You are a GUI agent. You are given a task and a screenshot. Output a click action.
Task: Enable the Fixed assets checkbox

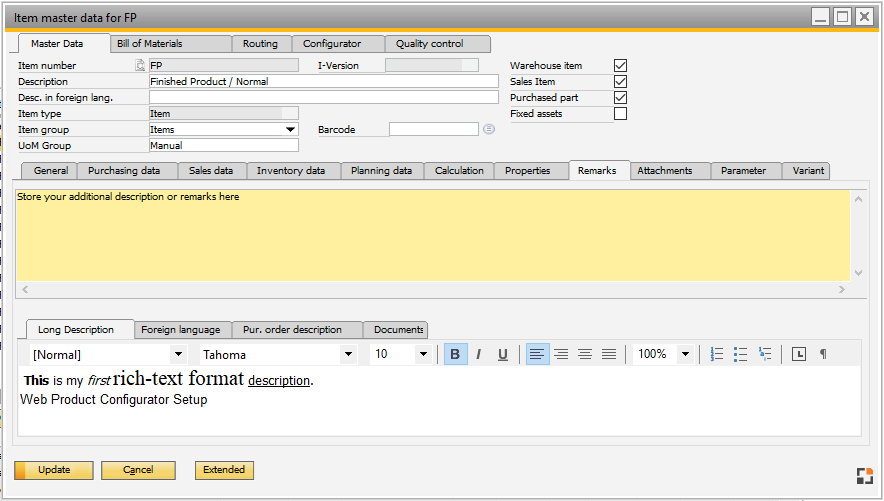(620, 114)
